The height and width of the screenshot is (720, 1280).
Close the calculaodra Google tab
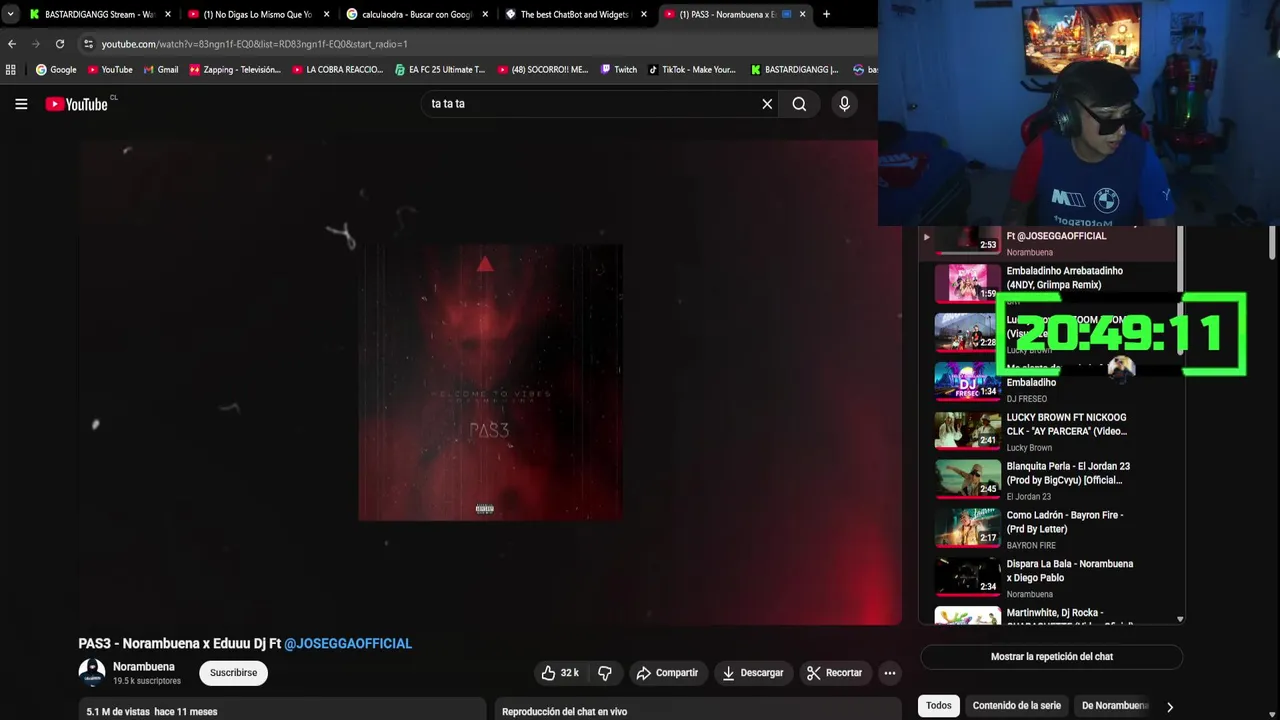point(484,14)
